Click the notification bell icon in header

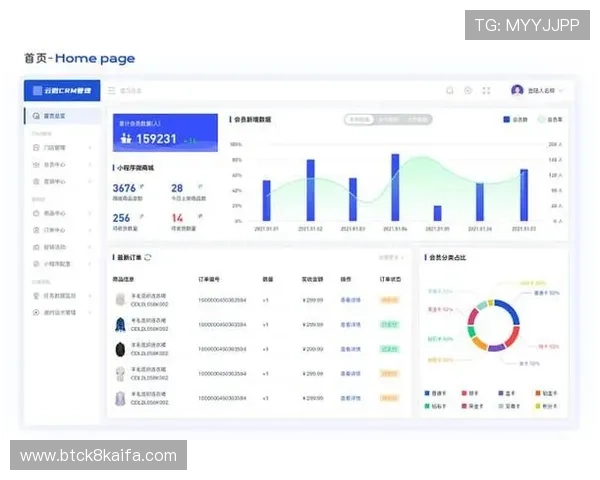tap(450, 91)
